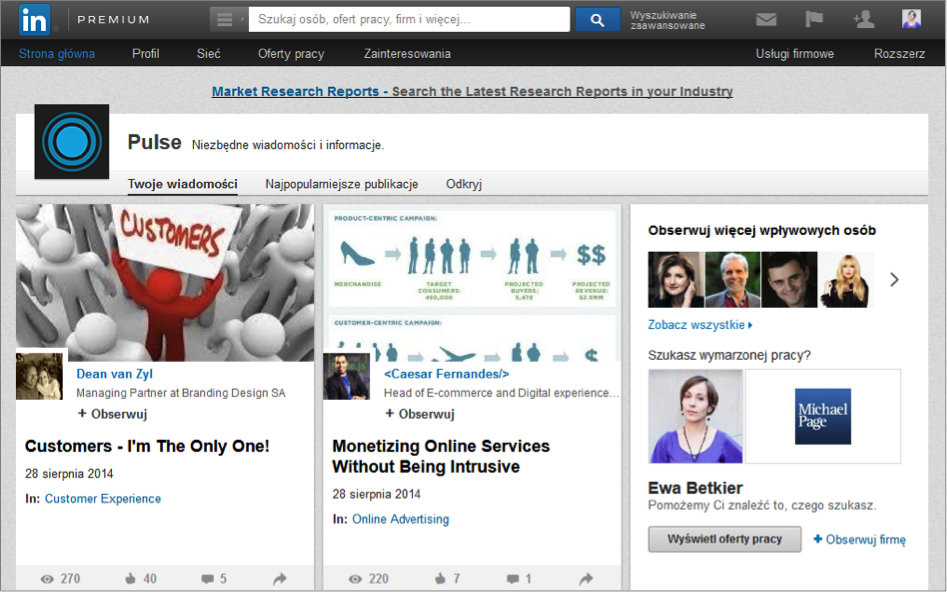
Task: Open Caesar Fernandes profile photo
Action: (347, 376)
